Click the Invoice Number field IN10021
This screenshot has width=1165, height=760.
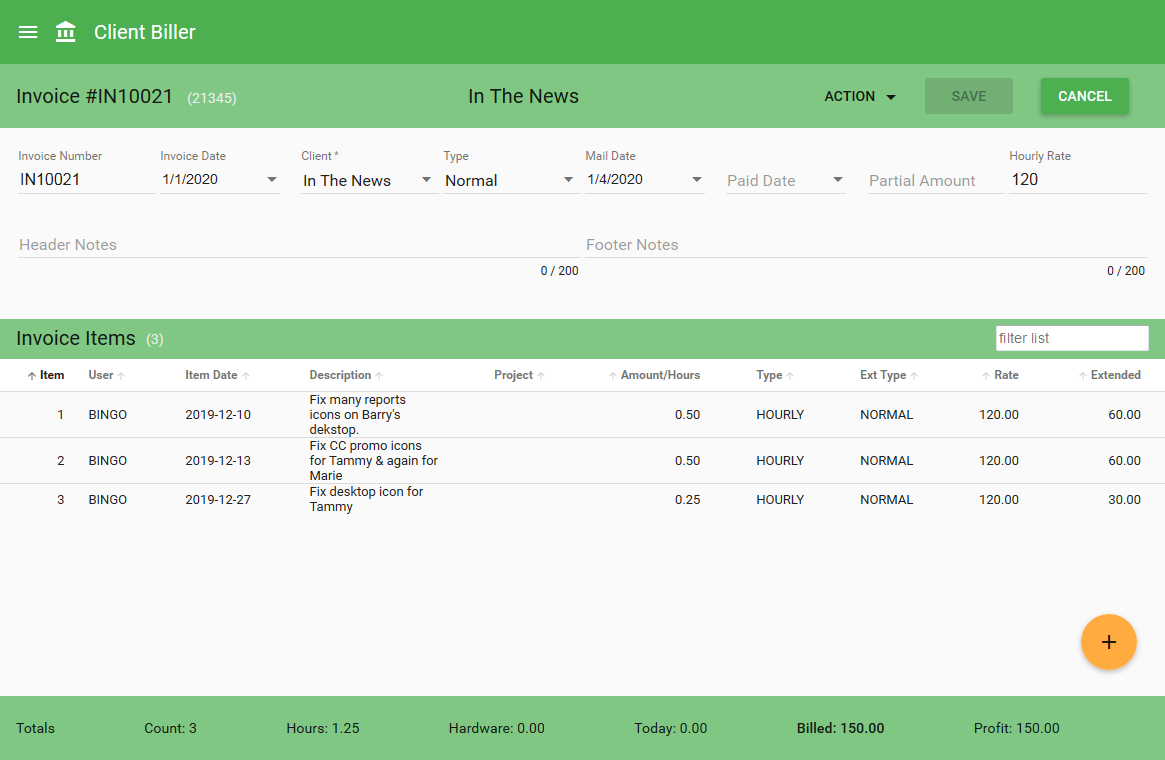tap(86, 180)
